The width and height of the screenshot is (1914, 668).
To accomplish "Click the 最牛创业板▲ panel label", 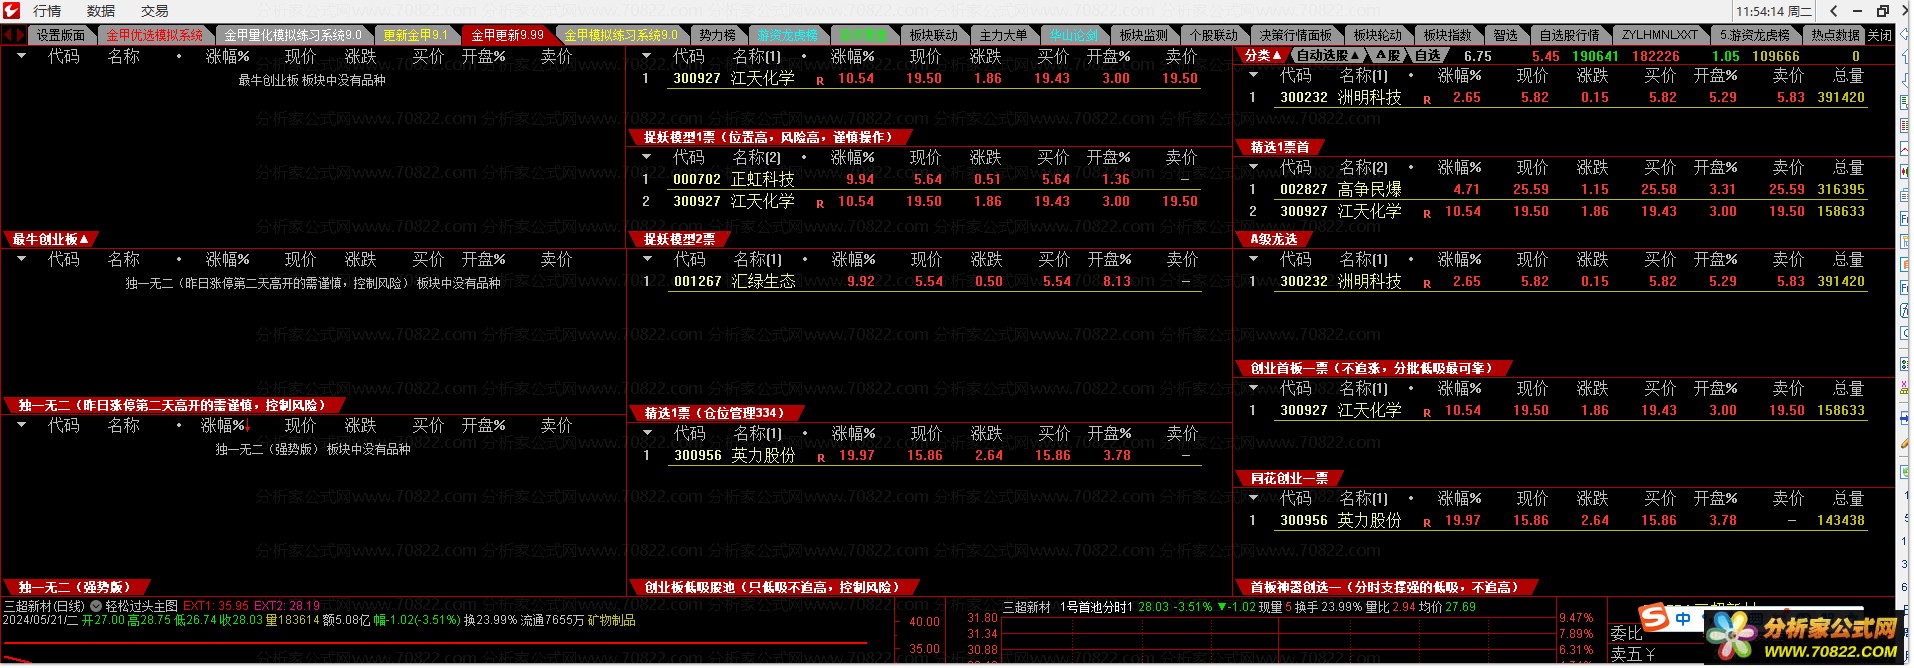I will pos(50,239).
